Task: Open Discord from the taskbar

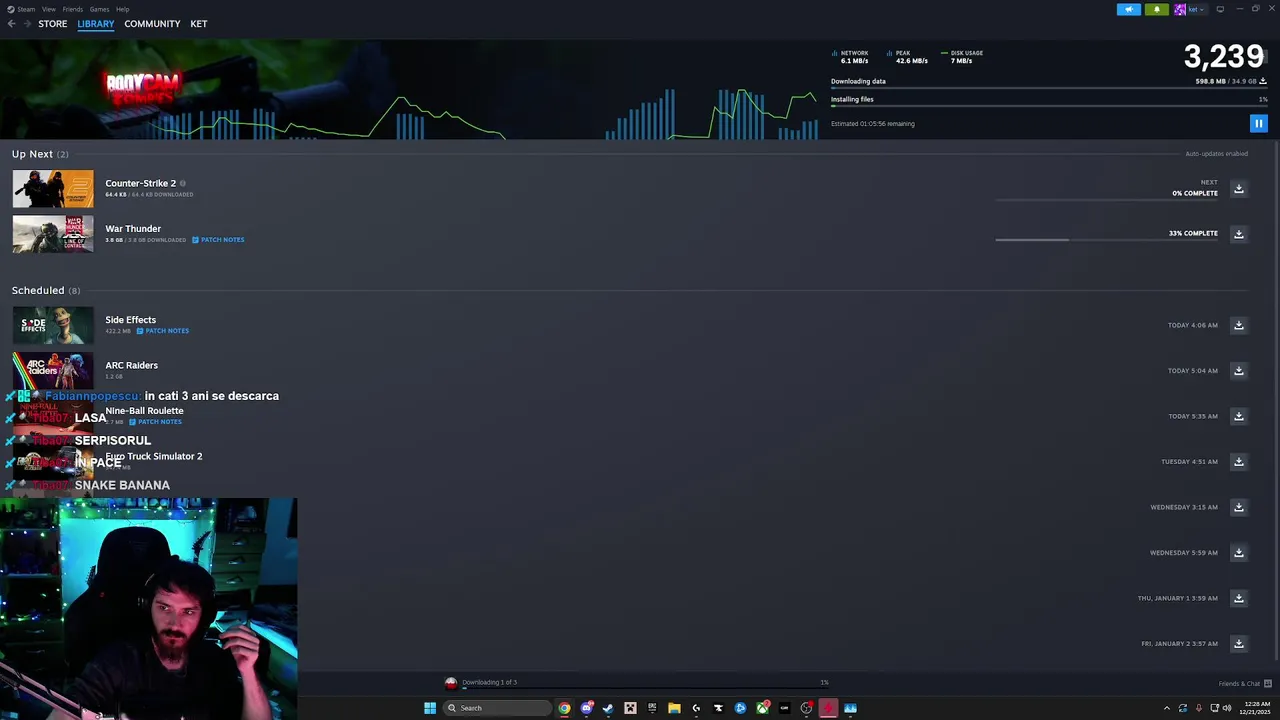Action: click(x=586, y=708)
